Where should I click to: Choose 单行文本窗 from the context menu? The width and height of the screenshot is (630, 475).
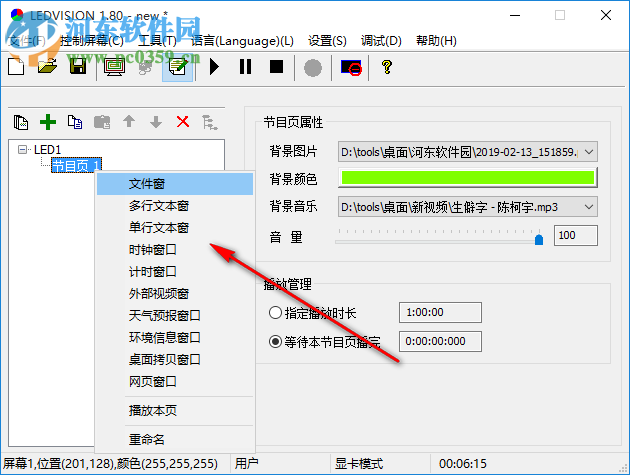[x=175, y=228]
